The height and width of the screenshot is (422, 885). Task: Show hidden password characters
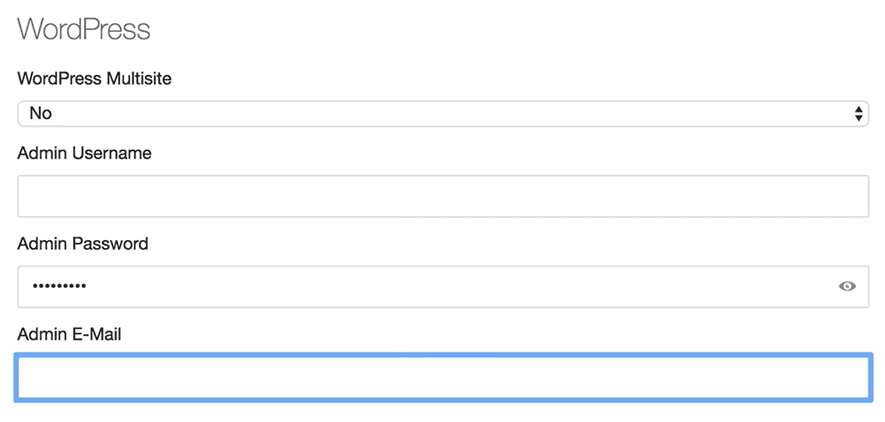[x=847, y=287]
